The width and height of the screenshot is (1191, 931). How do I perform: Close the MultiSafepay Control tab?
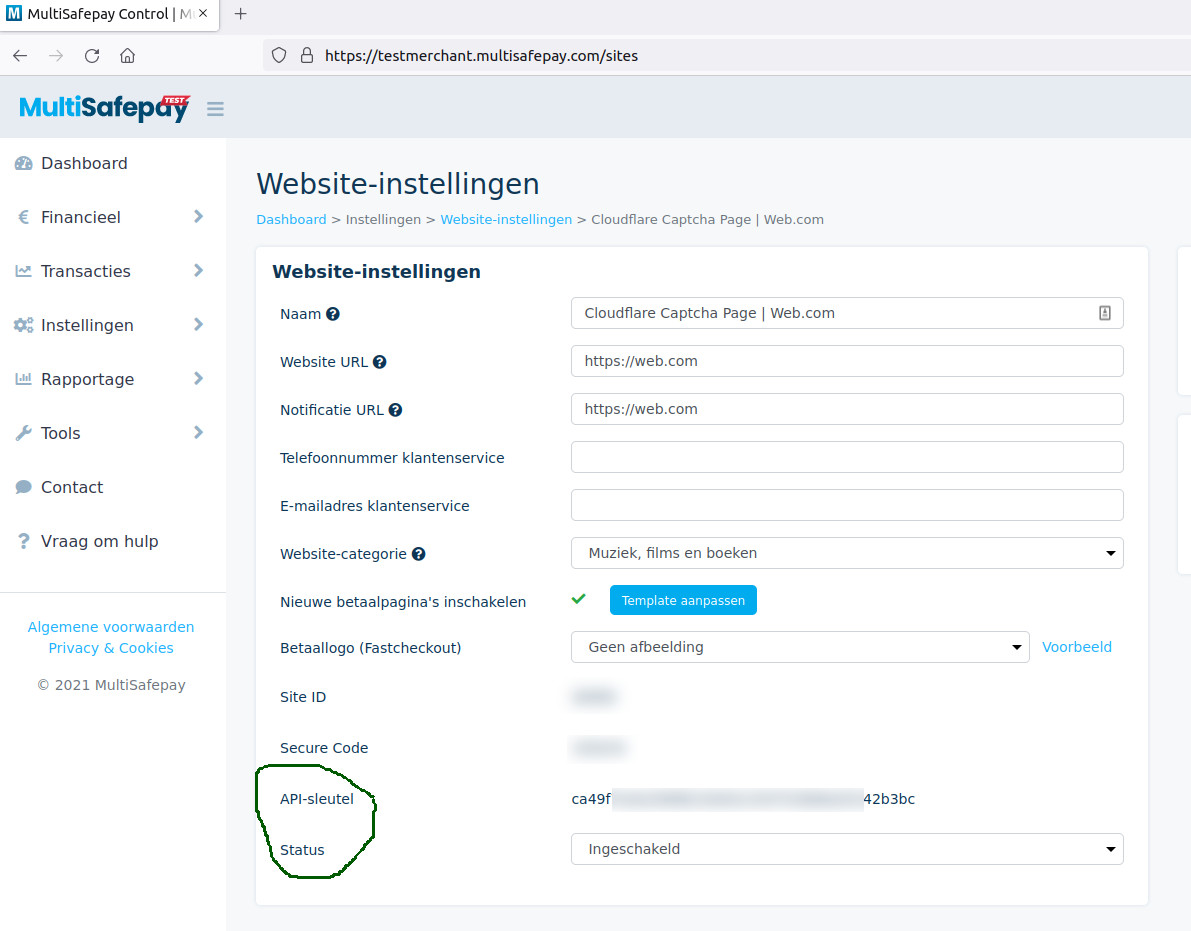pos(203,14)
